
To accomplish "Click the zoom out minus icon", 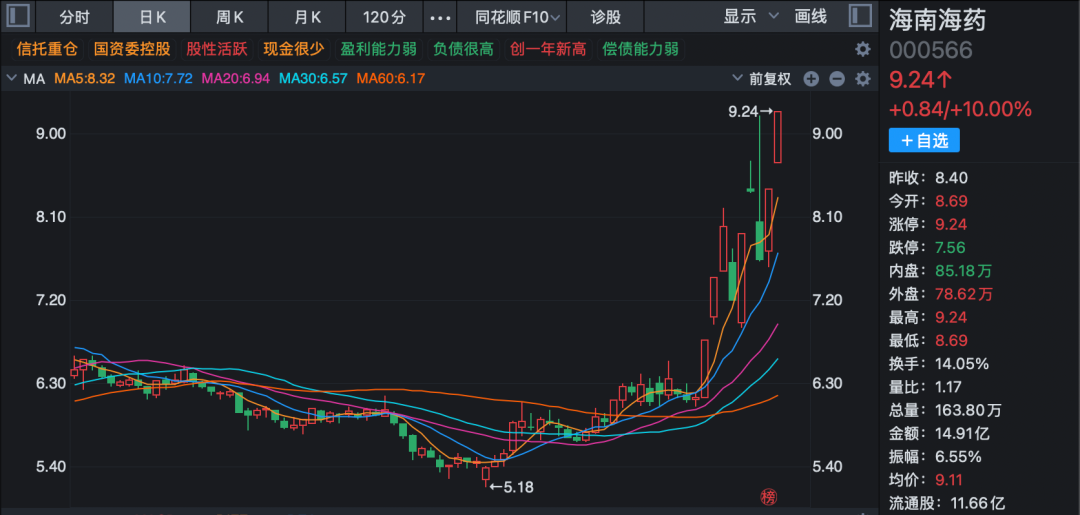I will point(837,79).
